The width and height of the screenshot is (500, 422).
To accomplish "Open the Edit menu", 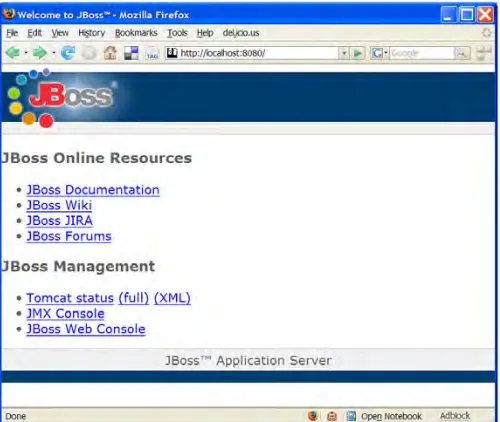I will [34, 33].
